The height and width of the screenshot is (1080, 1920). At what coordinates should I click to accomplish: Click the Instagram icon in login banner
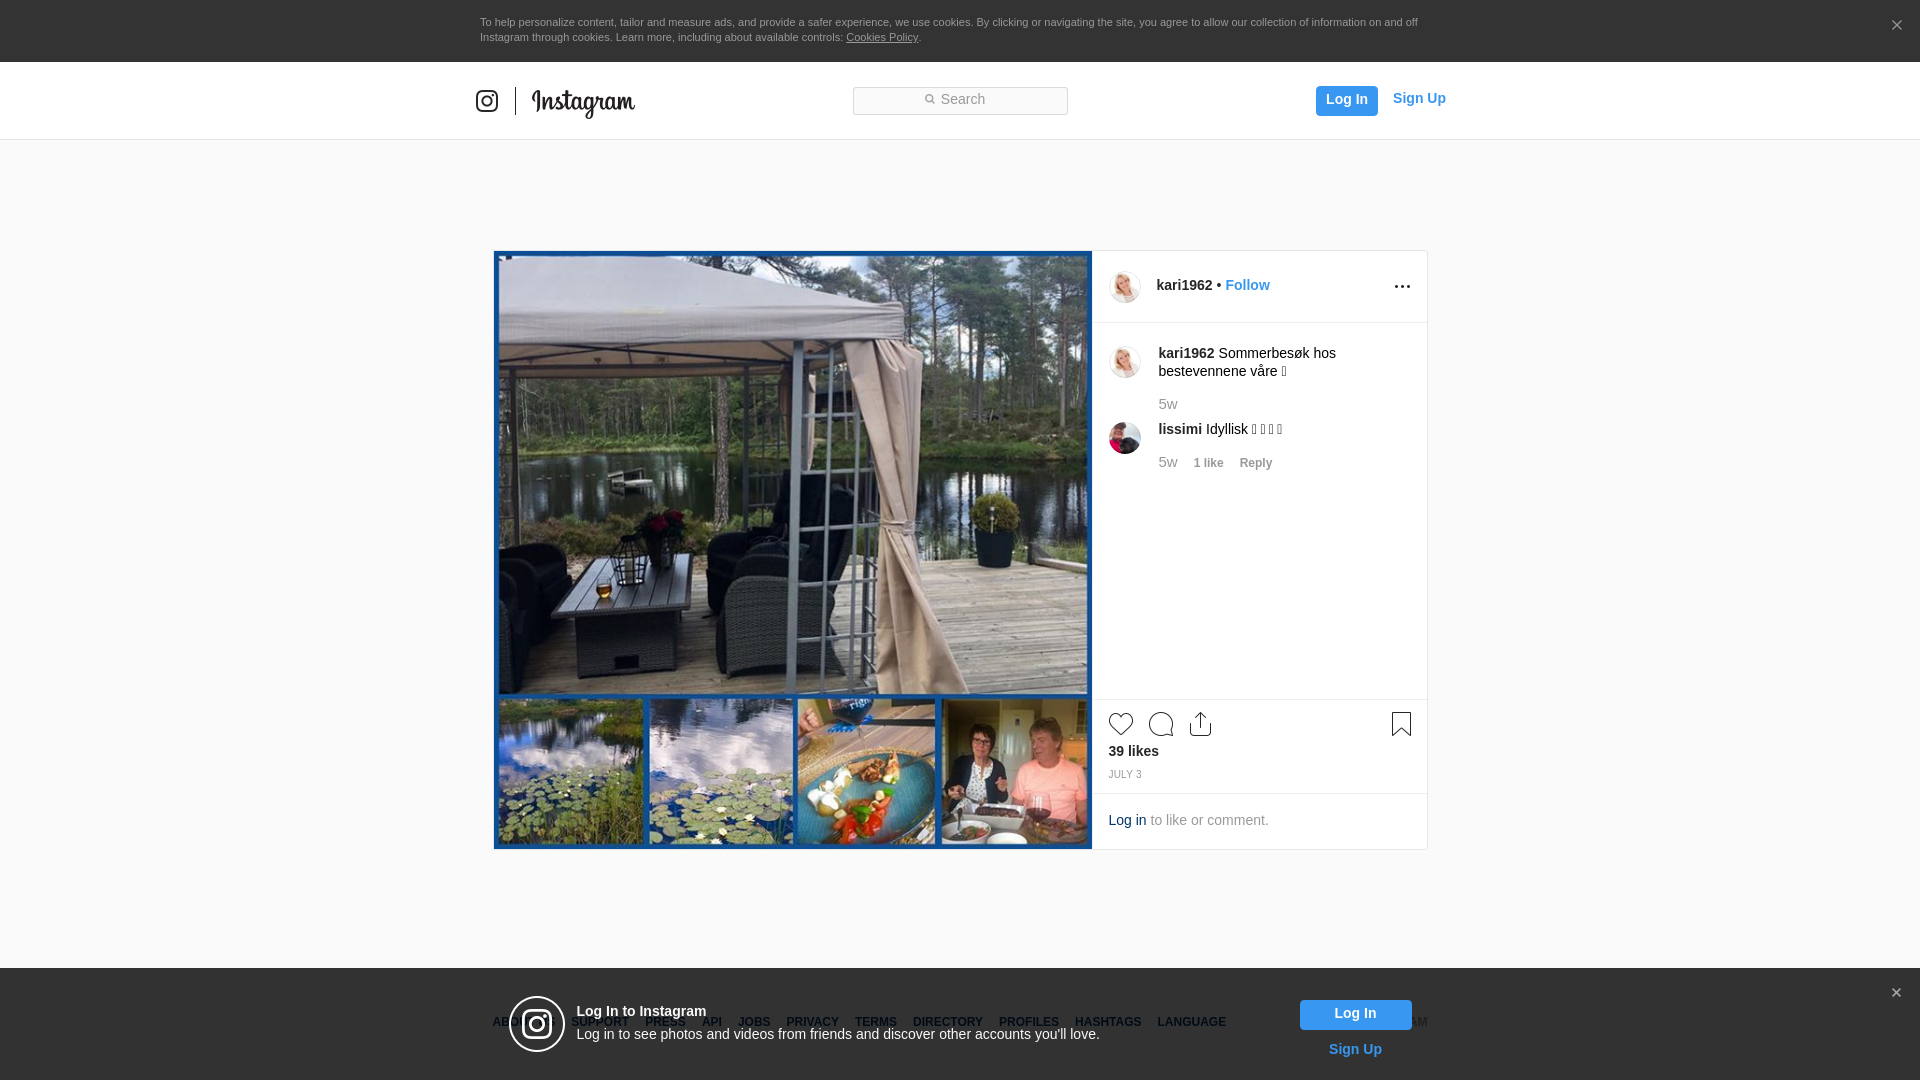click(x=537, y=1024)
